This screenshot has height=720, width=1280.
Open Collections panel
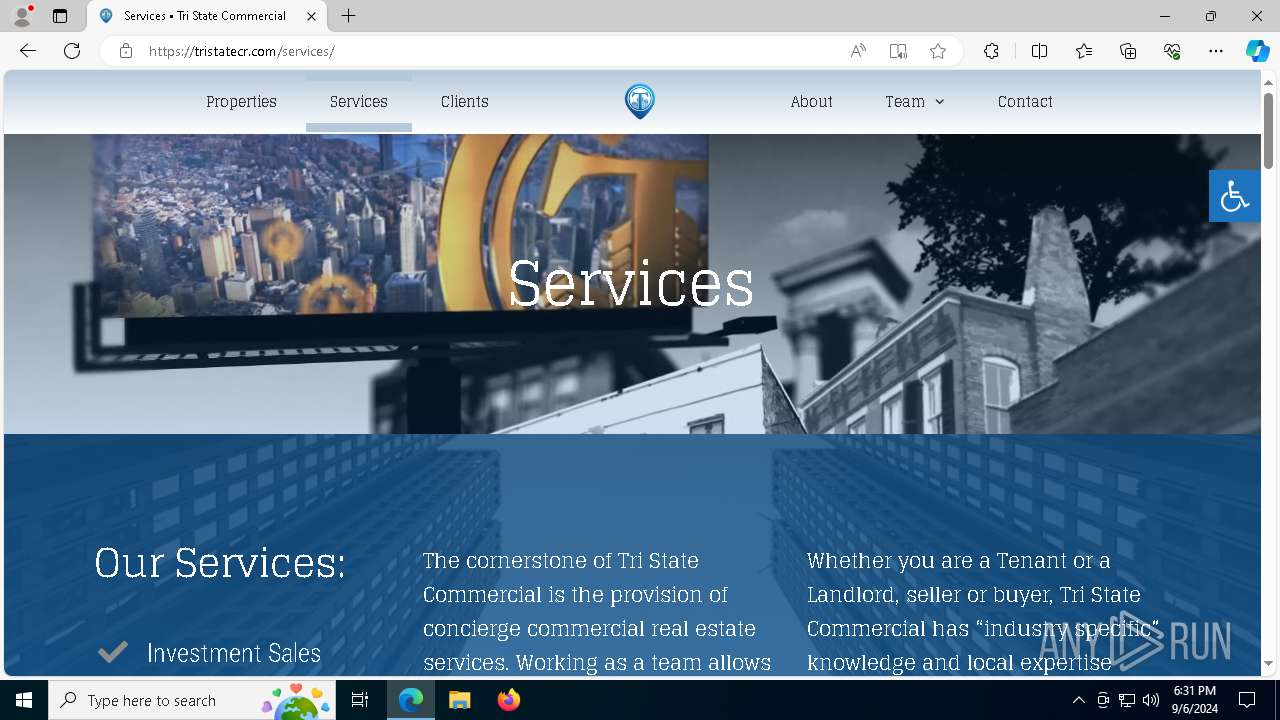[x=1128, y=51]
